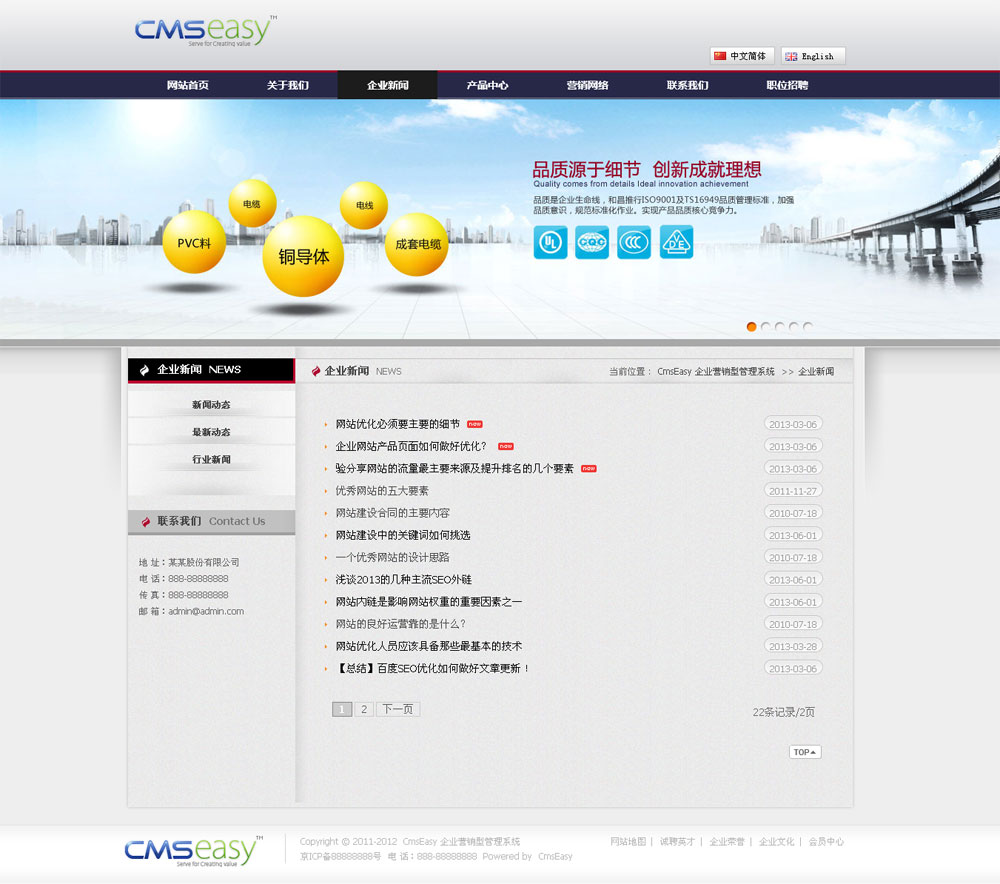Click the 铜导体 yellow ball
The image size is (1000, 884).
303,256
